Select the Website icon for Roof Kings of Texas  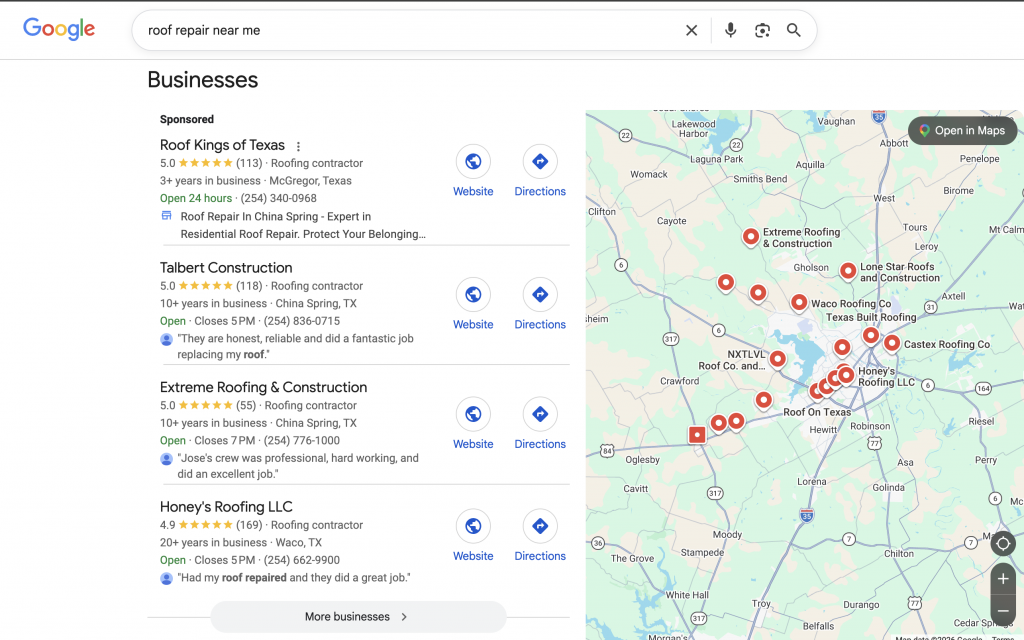473,161
